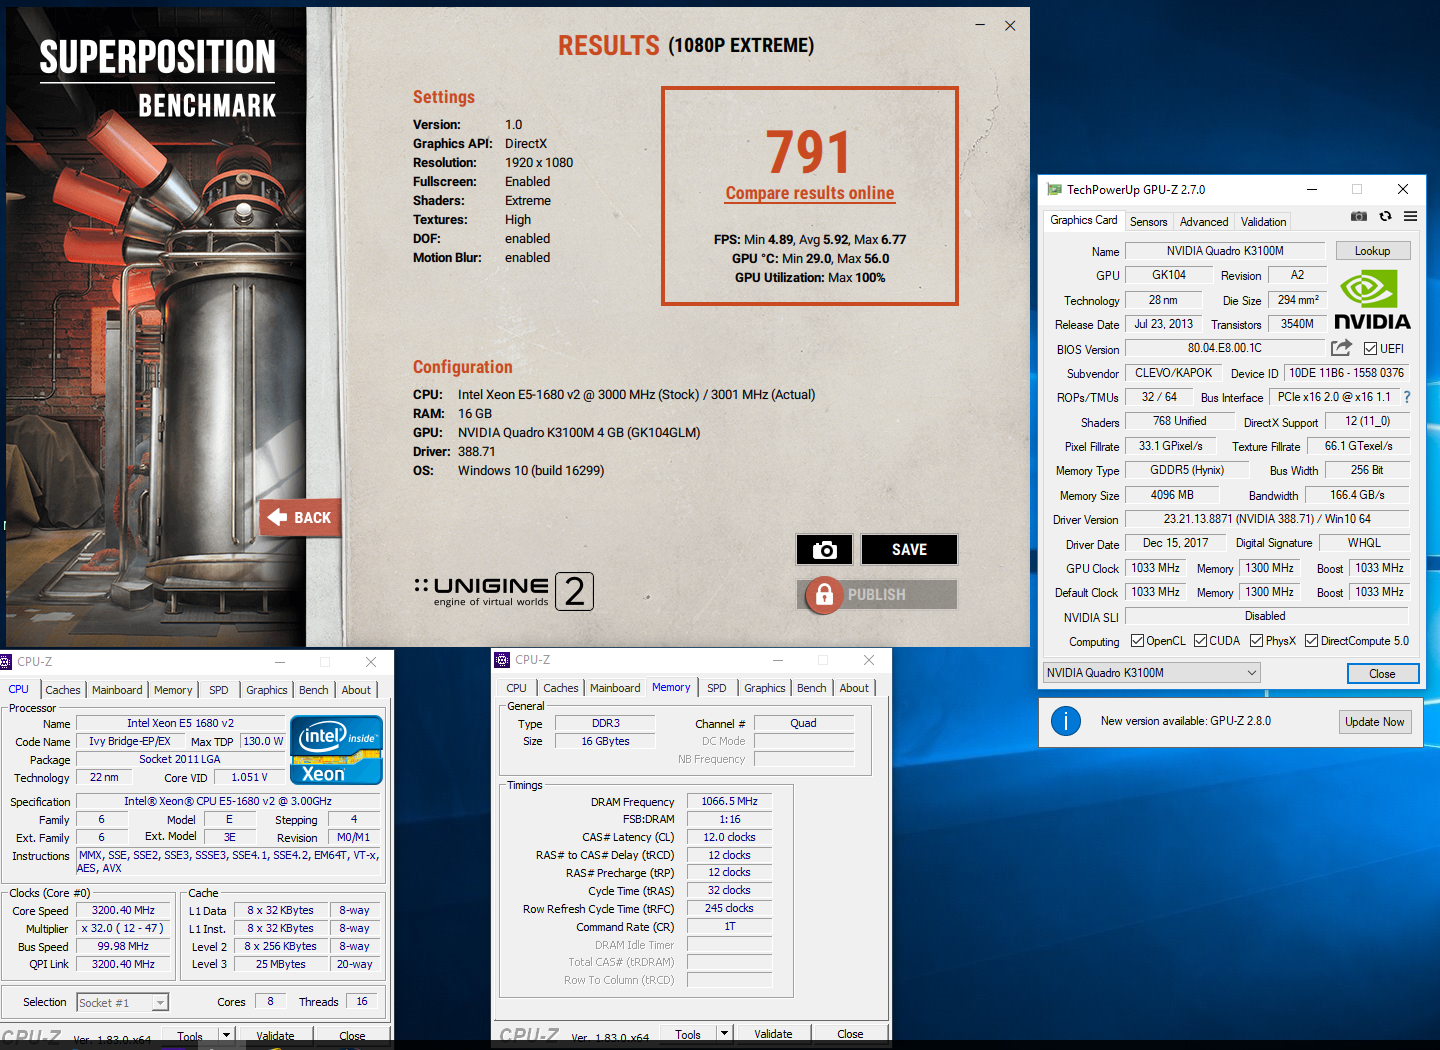Save the Superposition benchmark results
The height and width of the screenshot is (1050, 1440).
coord(909,549)
